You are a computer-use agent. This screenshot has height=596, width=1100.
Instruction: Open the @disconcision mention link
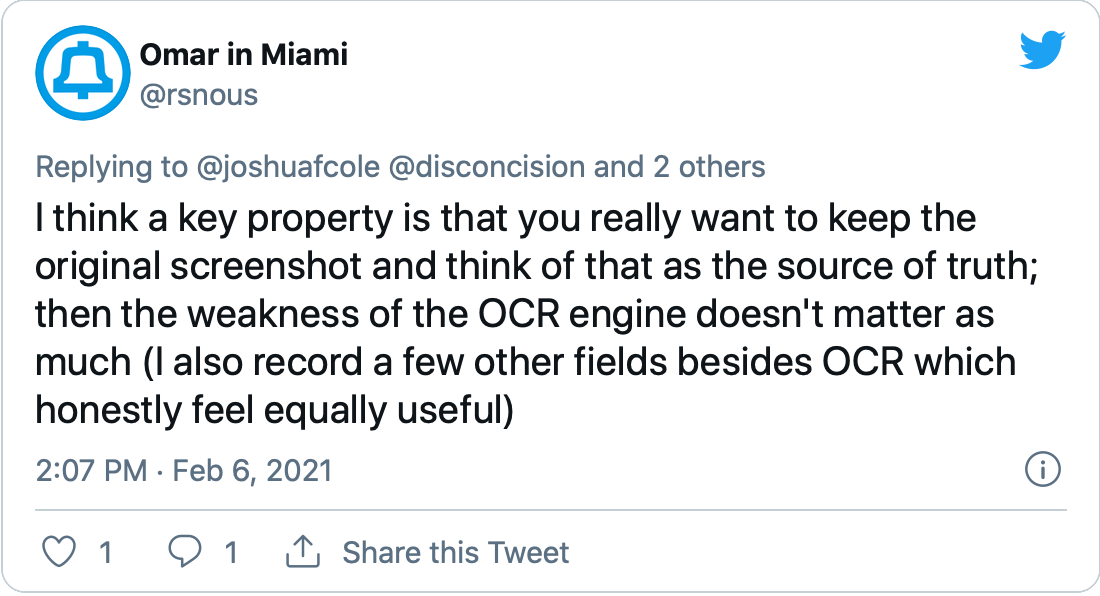click(487, 167)
